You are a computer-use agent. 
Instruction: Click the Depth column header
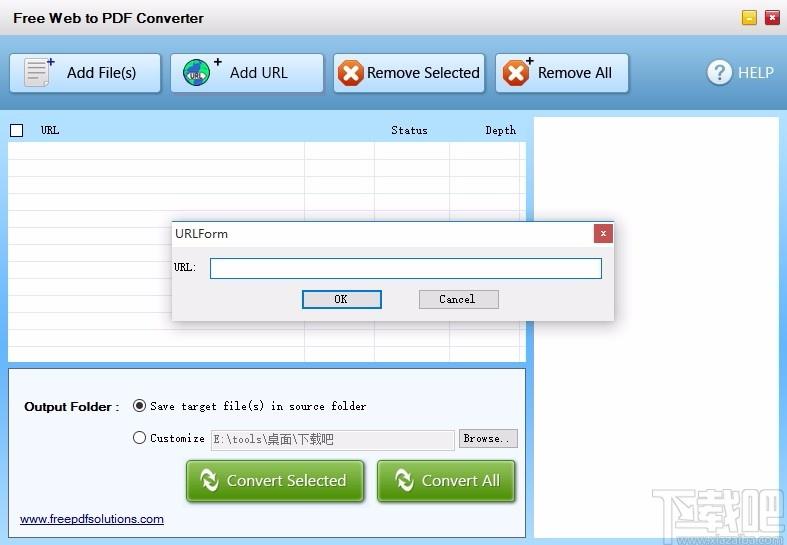(500, 130)
